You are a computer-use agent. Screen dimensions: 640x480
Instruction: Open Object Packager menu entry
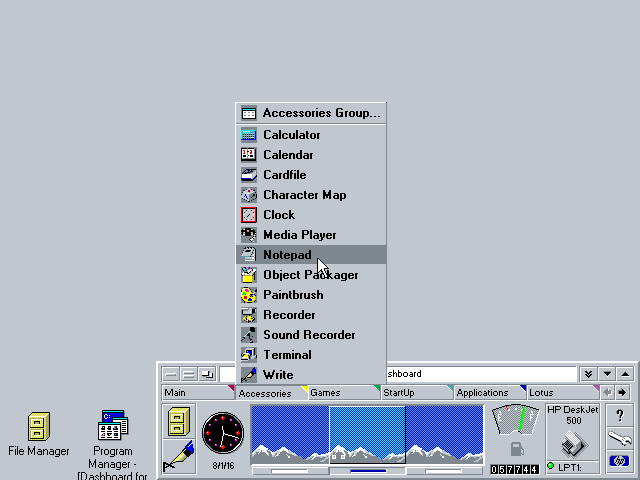pyautogui.click(x=311, y=275)
